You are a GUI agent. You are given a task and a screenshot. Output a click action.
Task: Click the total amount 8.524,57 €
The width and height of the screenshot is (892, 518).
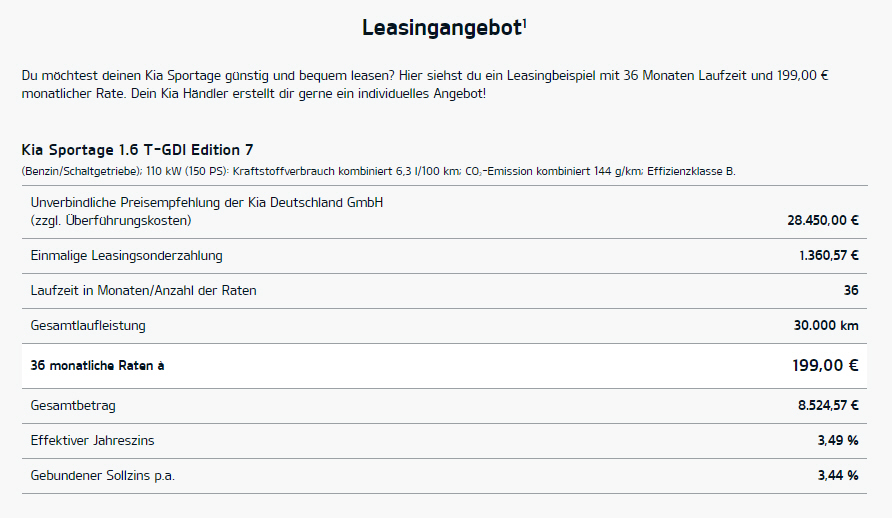pos(828,405)
